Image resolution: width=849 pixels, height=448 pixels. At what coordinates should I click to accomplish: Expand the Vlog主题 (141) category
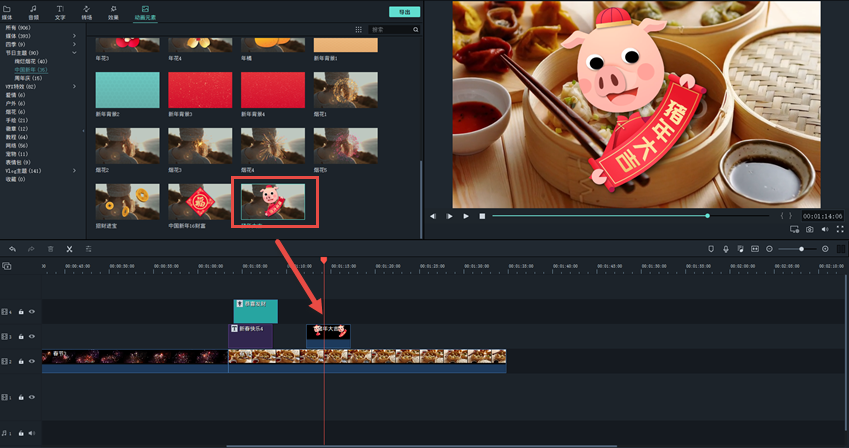pyautogui.click(x=74, y=171)
